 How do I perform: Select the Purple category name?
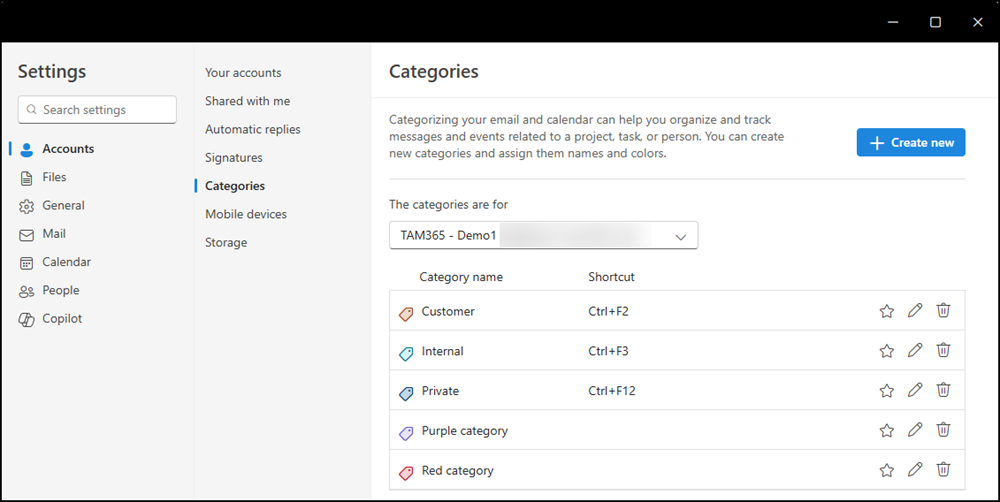click(464, 431)
